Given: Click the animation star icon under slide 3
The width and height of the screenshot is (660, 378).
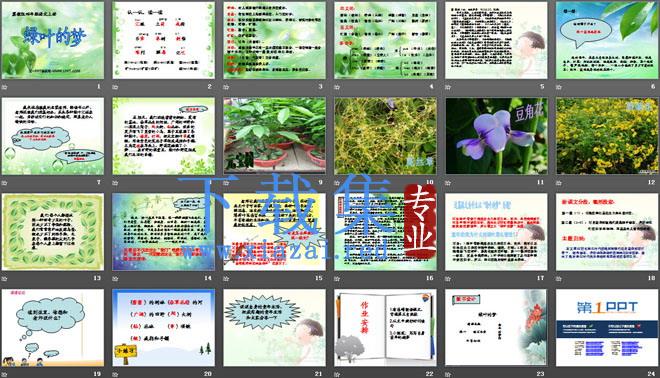Looking at the screenshot, I should 226,87.
